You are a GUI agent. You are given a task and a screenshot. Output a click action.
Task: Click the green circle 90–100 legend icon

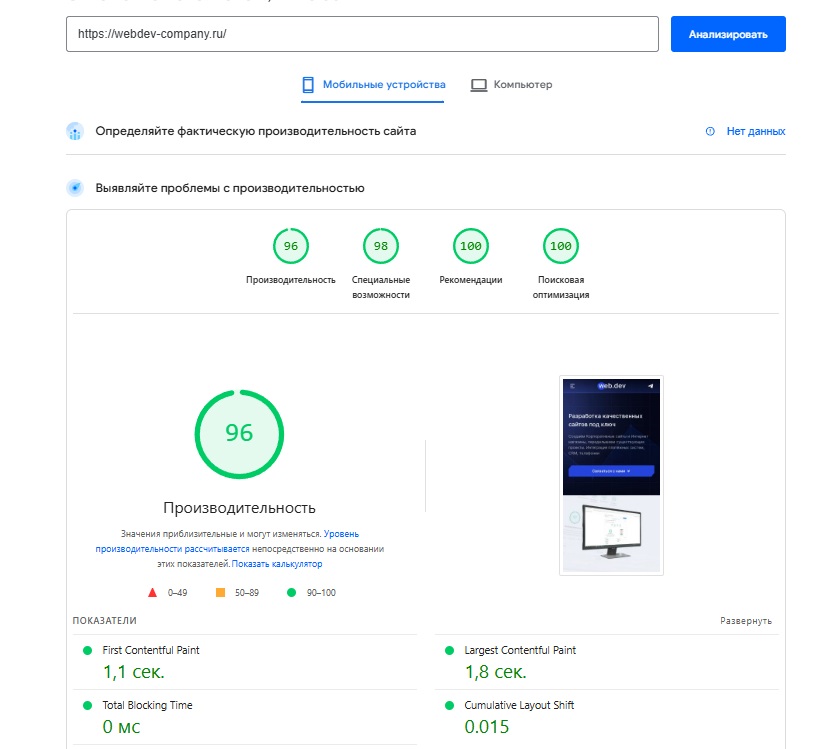291,593
